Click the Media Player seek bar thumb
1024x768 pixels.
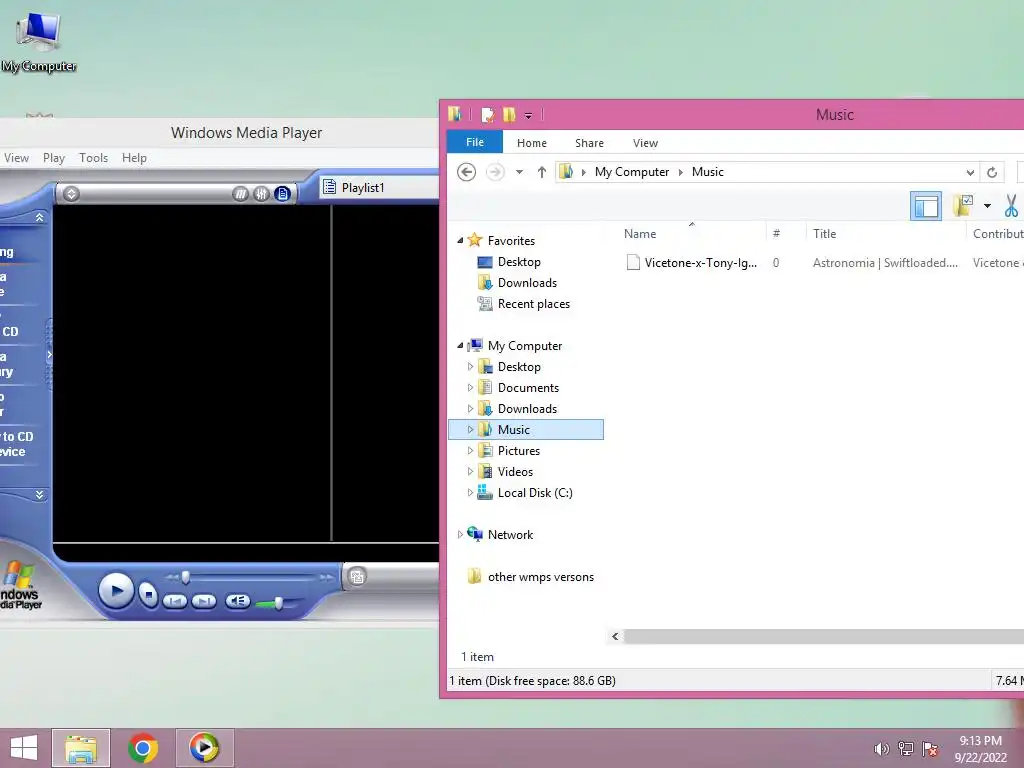(x=186, y=577)
